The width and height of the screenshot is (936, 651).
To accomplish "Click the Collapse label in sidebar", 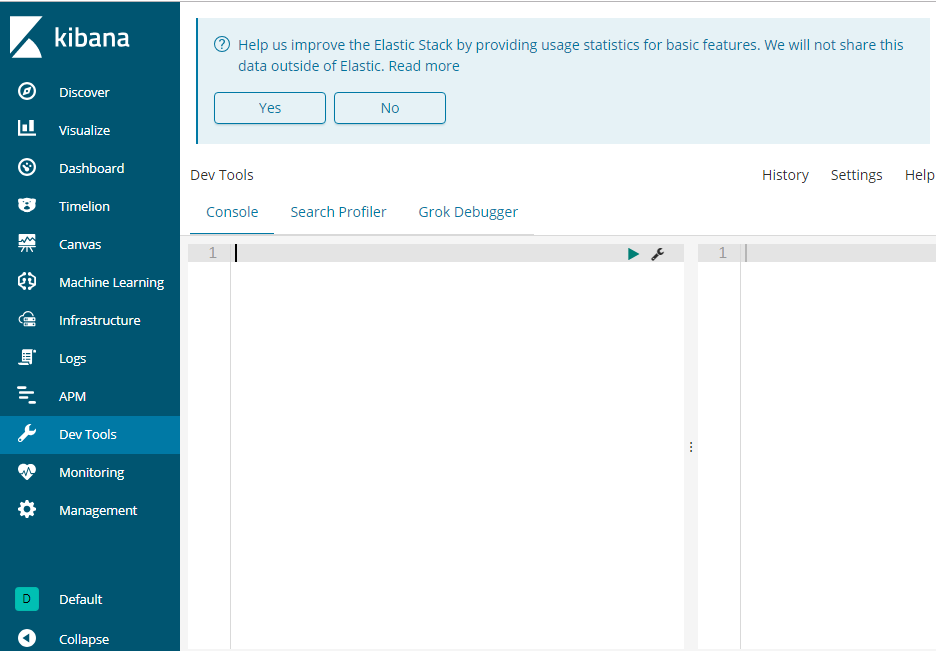I will point(84,639).
